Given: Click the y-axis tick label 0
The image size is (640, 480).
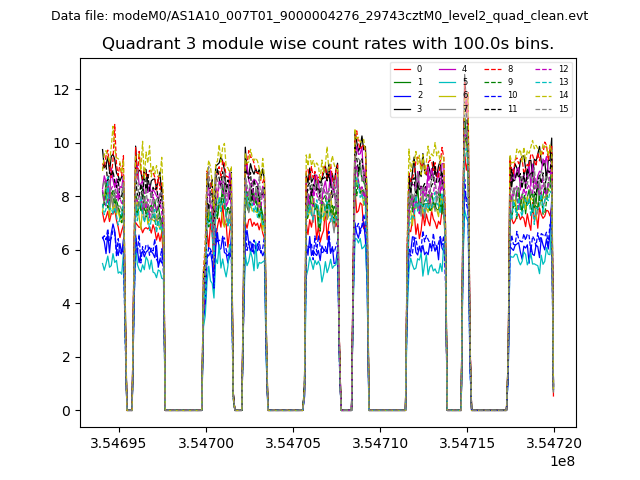Looking at the screenshot, I should pos(65,411).
